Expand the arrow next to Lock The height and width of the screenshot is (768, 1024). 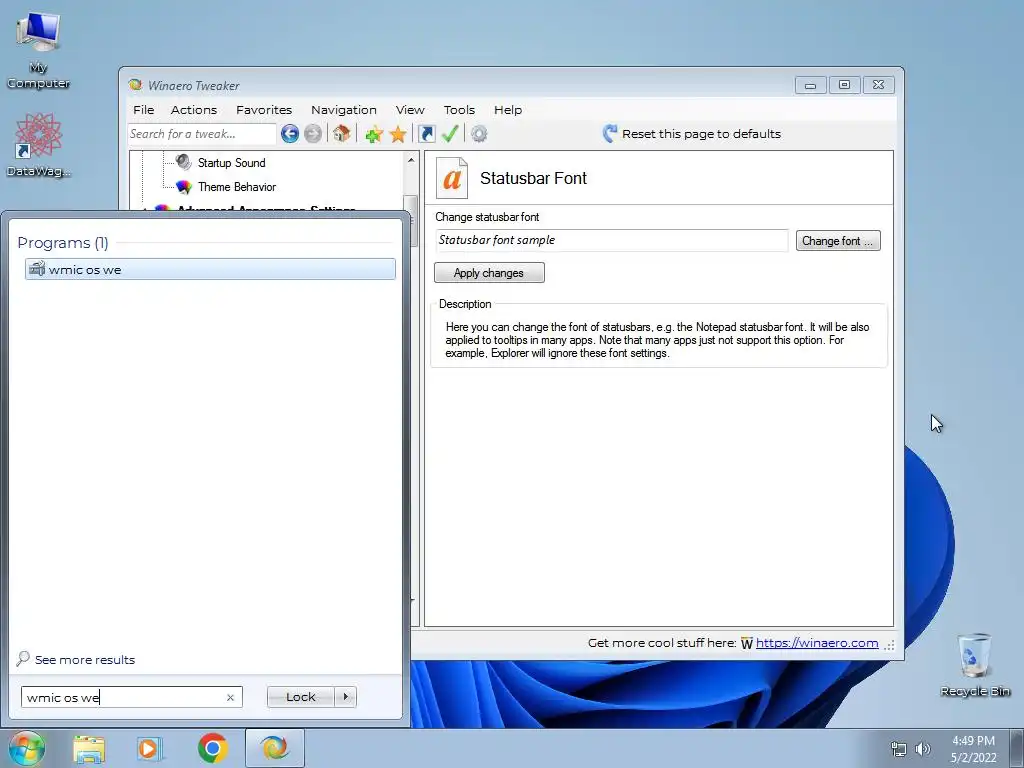tap(345, 697)
